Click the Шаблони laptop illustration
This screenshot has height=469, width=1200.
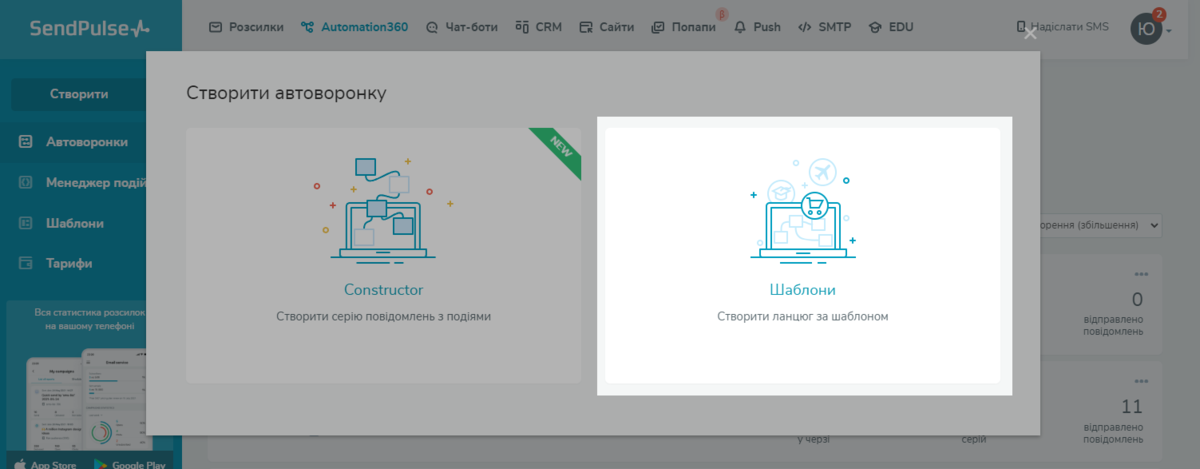pyautogui.click(x=803, y=209)
